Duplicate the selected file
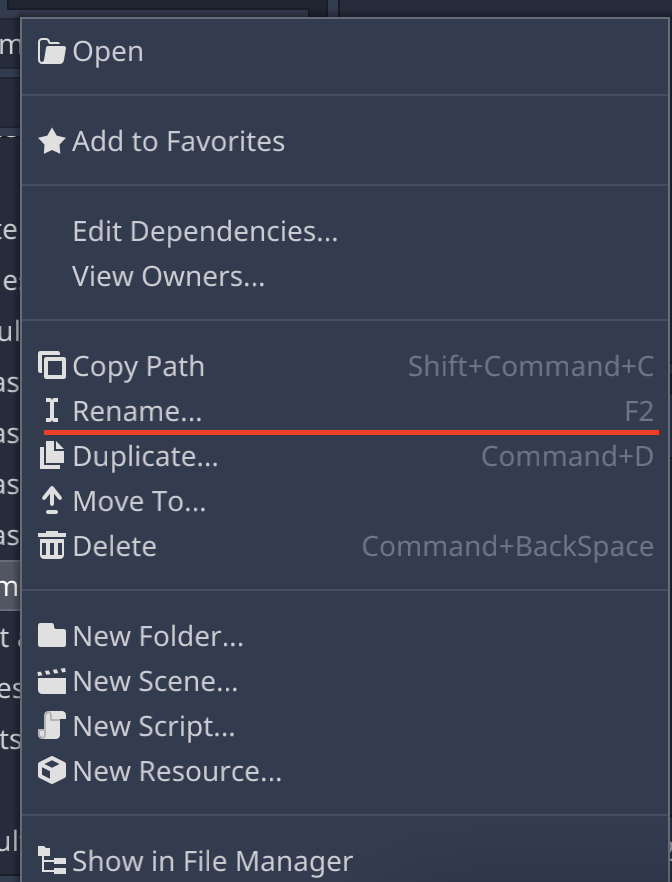 (148, 456)
